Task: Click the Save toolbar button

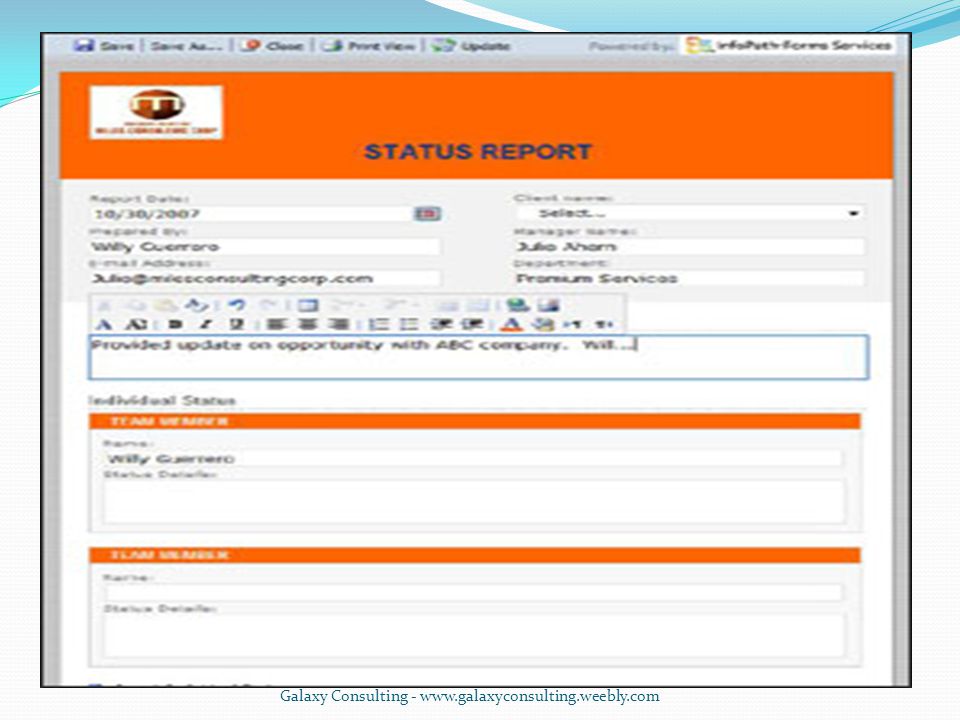Action: (x=103, y=46)
